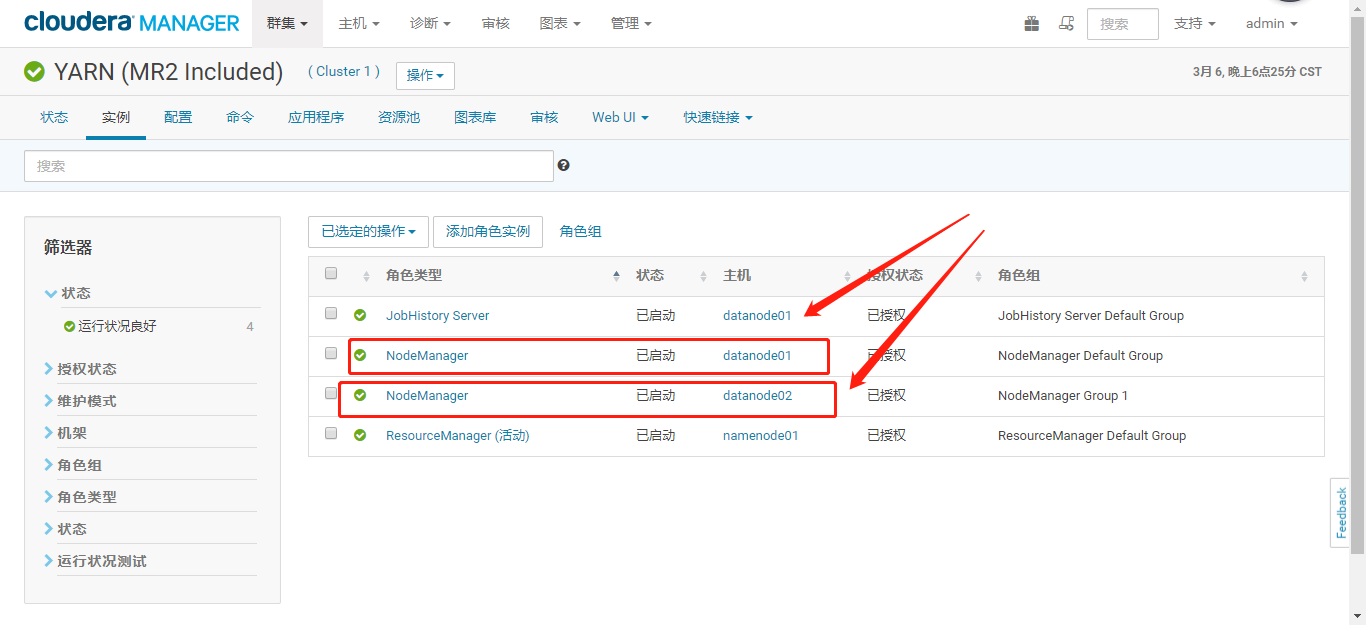This screenshot has width=1366, height=625.
Task: Filter by 运行状况良好 status
Action: (117, 326)
